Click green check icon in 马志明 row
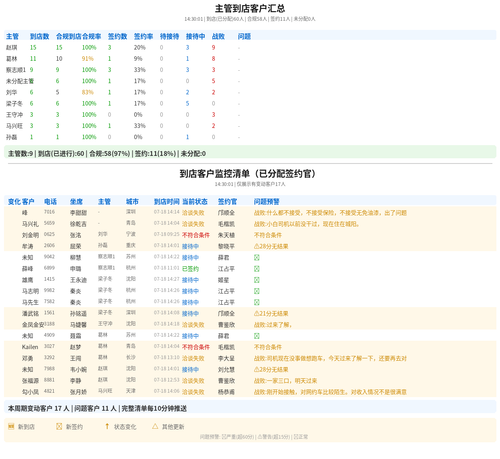This screenshot has height=459, width=500. [257, 291]
